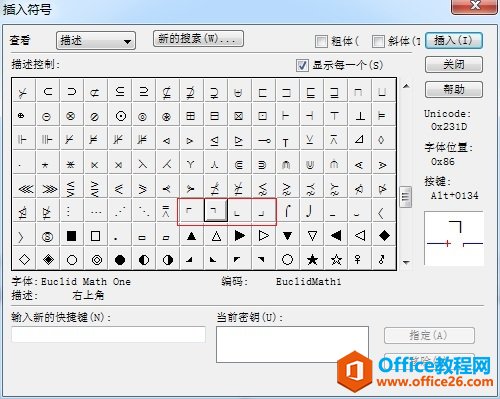
Task: Select the black diamond ◆ symbol
Action: click(x=384, y=235)
